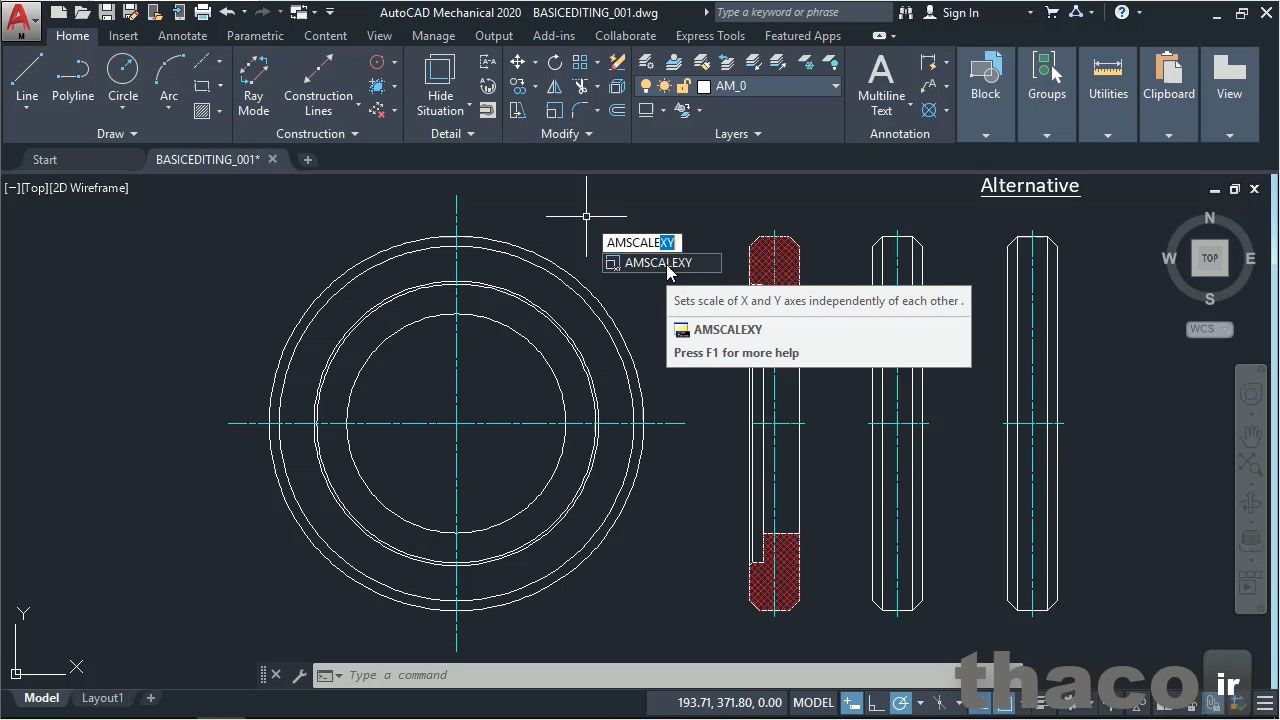Image resolution: width=1280 pixels, height=720 pixels.
Task: Select the Arc tool
Action: (x=169, y=78)
